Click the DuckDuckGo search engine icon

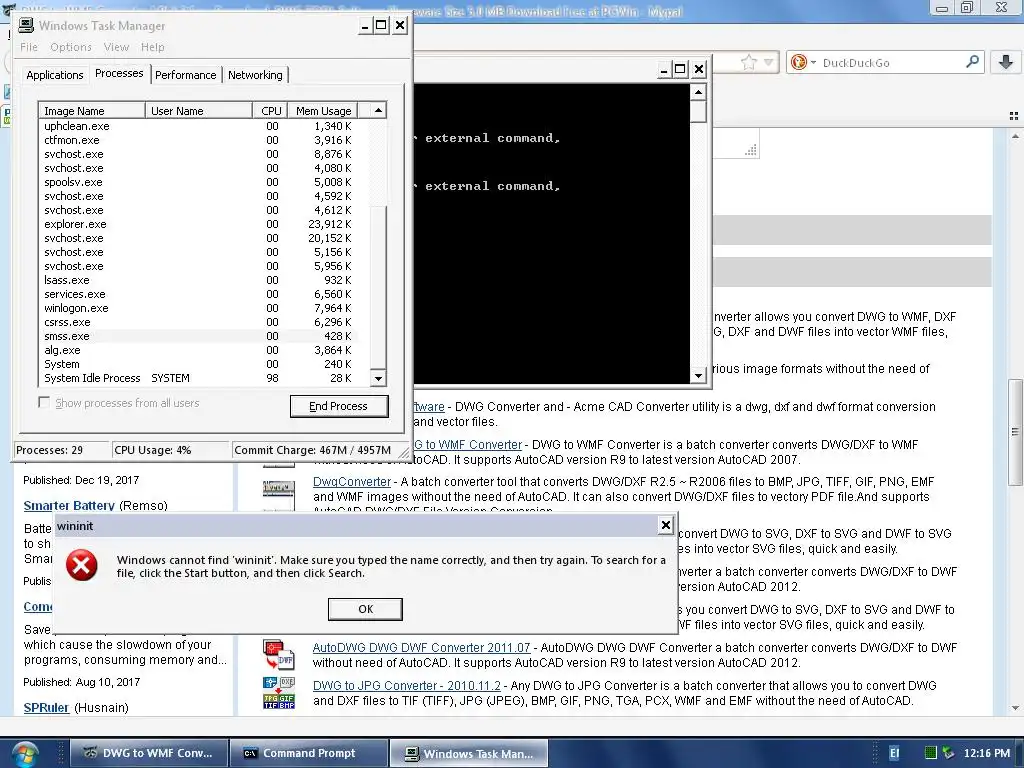tap(798, 62)
